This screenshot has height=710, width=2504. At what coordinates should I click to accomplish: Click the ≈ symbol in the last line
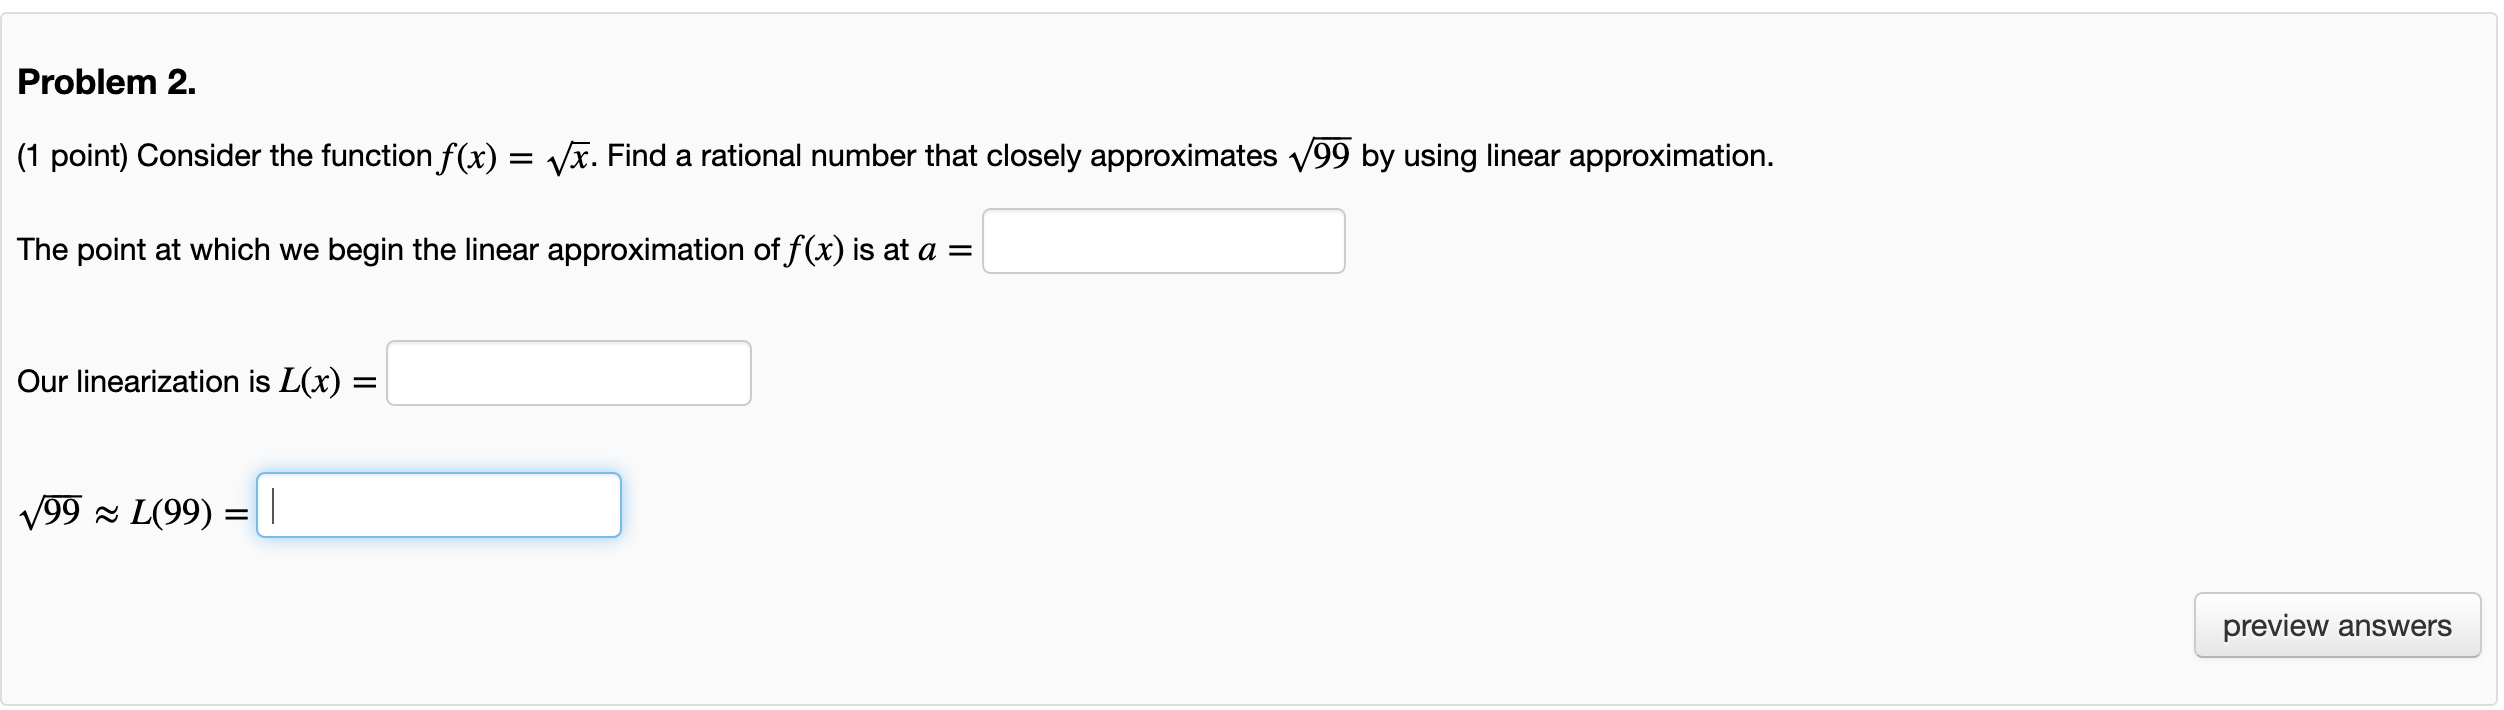106,514
